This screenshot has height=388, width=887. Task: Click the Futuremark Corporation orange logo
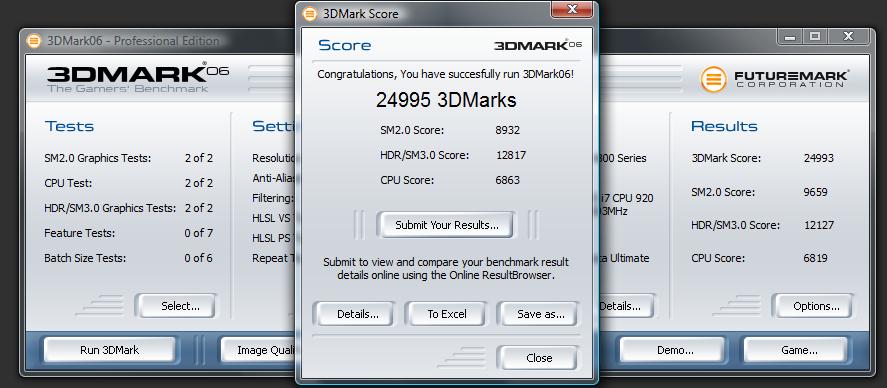point(713,79)
